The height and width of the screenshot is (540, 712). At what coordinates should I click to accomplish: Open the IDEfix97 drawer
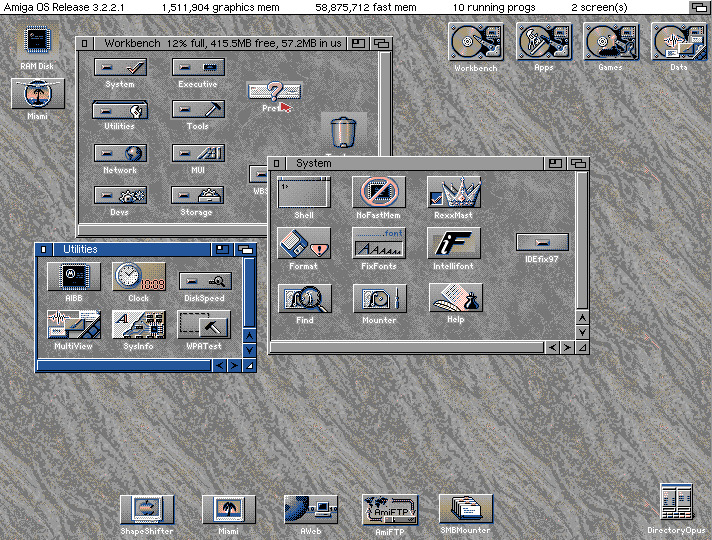[542, 242]
